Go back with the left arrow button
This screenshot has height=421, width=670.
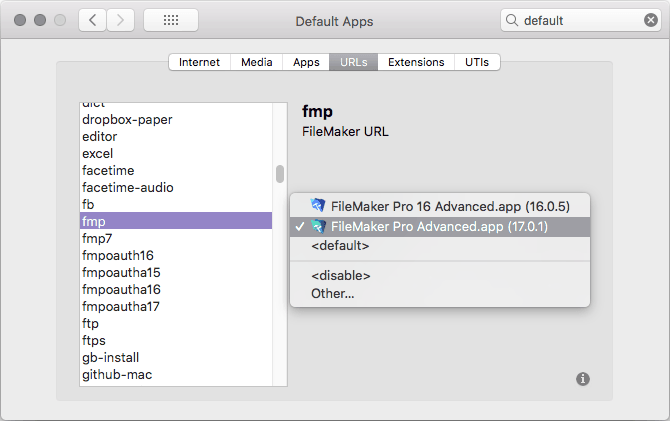pos(92,20)
